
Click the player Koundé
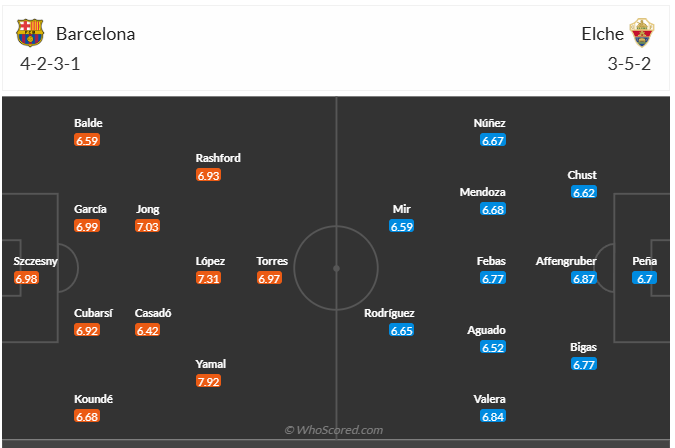(x=93, y=399)
